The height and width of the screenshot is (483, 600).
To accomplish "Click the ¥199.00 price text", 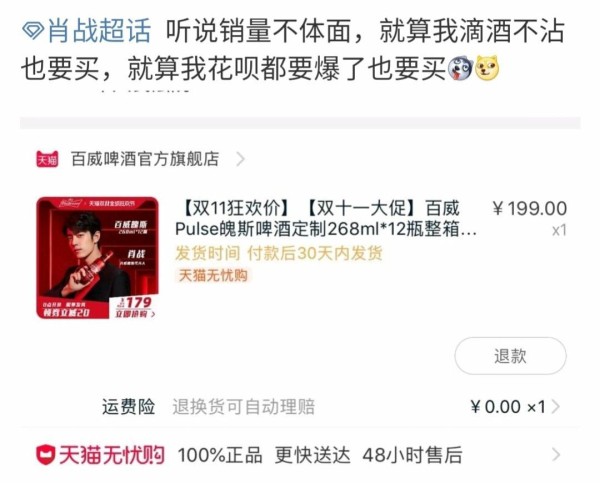I will coord(529,209).
